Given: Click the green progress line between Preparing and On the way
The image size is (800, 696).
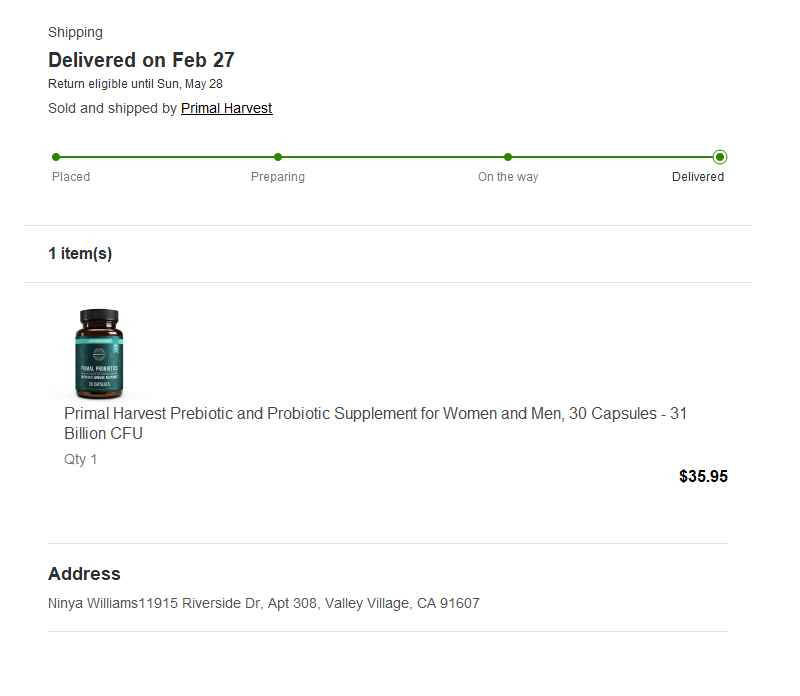Looking at the screenshot, I should (393, 157).
